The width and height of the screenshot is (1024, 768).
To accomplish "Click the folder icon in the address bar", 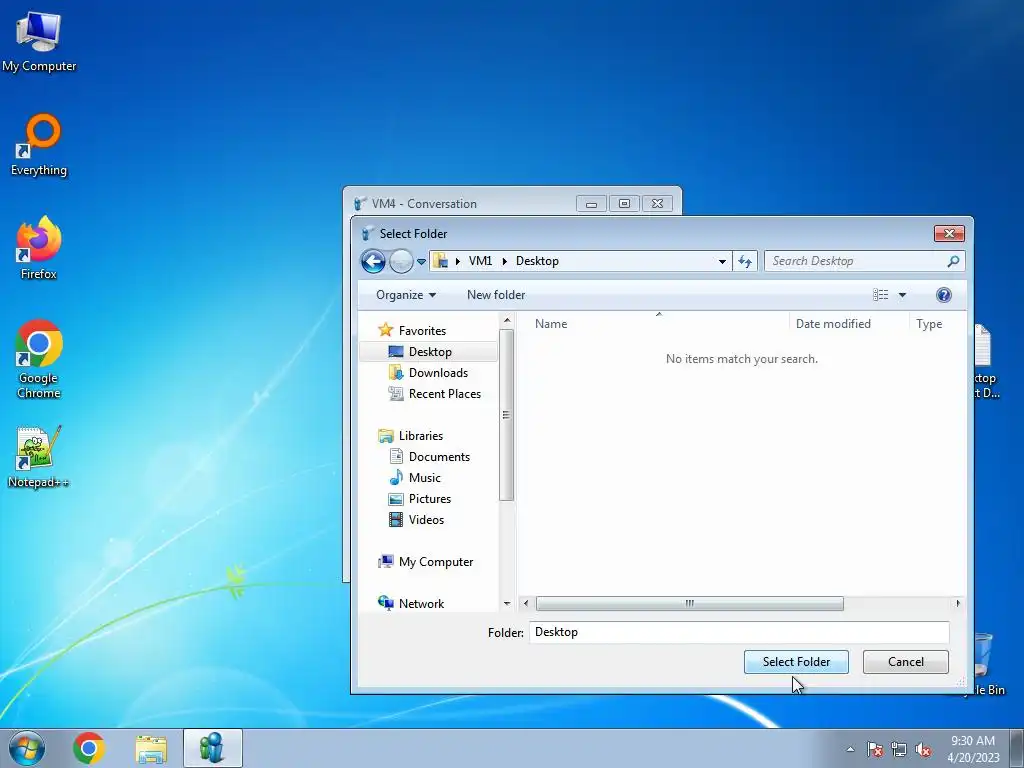I will (441, 261).
